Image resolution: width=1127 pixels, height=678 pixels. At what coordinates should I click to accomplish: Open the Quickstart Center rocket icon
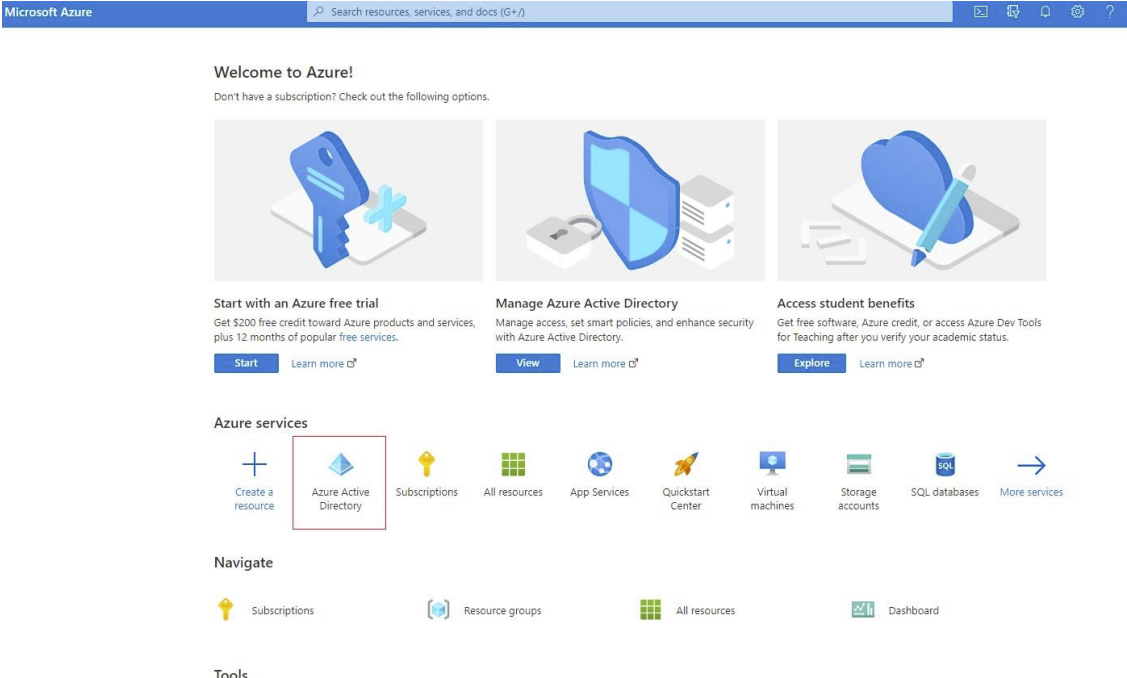click(x=686, y=464)
